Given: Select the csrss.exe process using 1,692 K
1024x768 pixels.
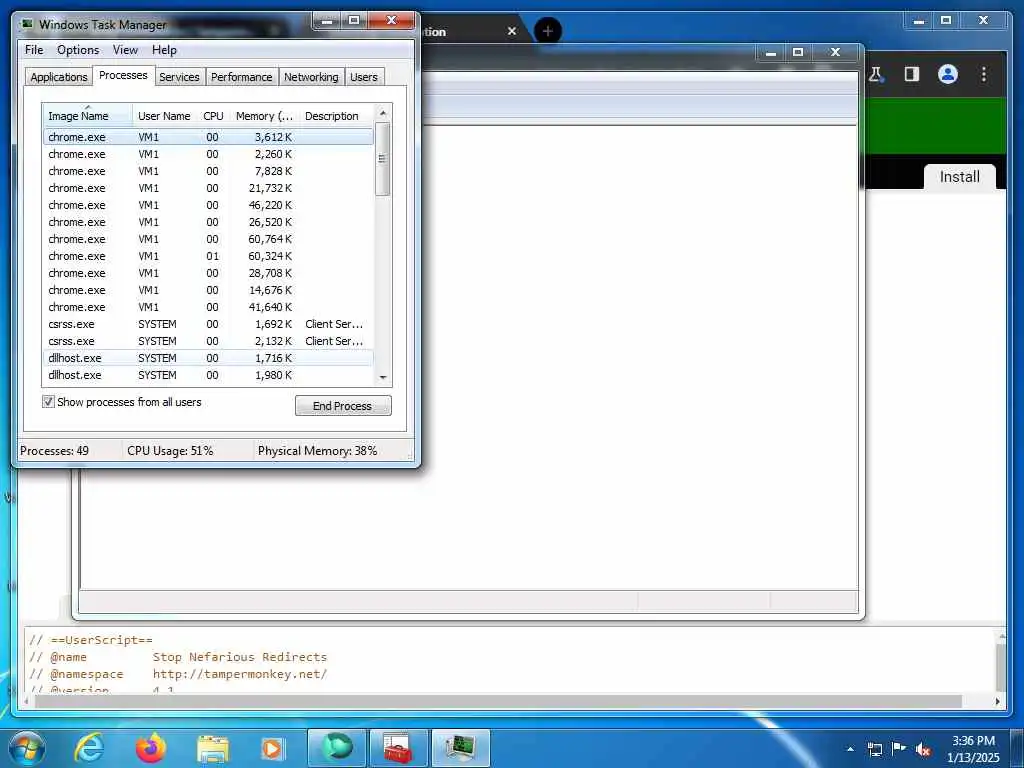Looking at the screenshot, I should click(x=208, y=324).
